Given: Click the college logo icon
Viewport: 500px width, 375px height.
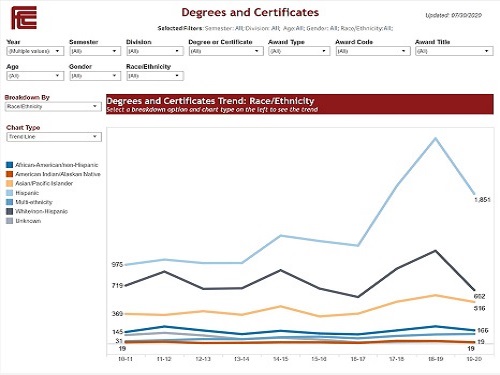Looking at the screenshot, I should click(x=24, y=18).
